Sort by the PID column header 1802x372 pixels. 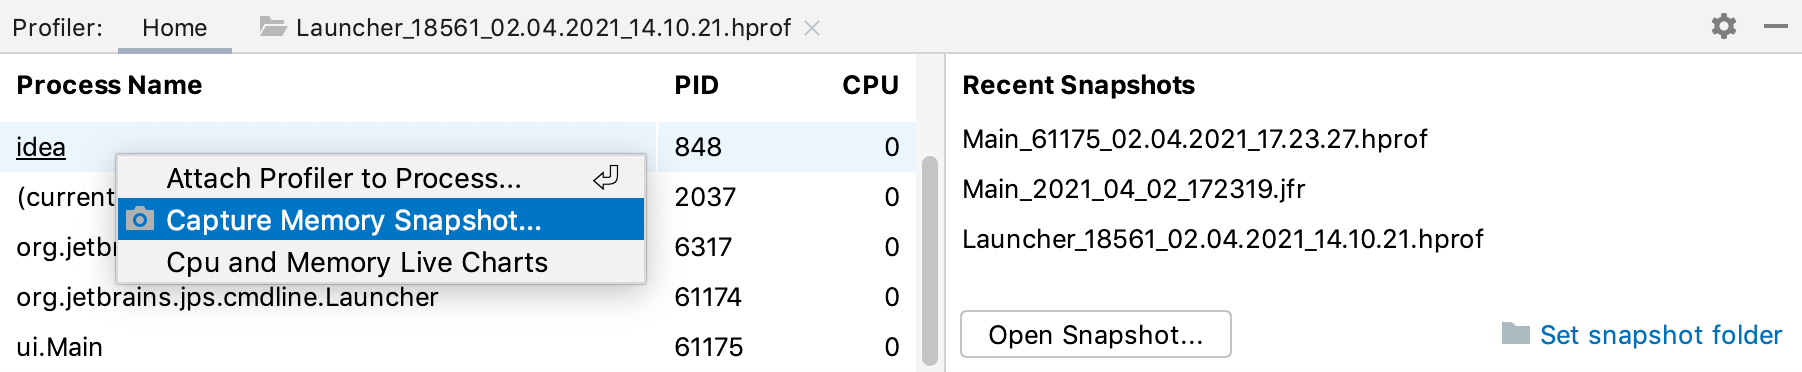pyautogui.click(x=696, y=85)
